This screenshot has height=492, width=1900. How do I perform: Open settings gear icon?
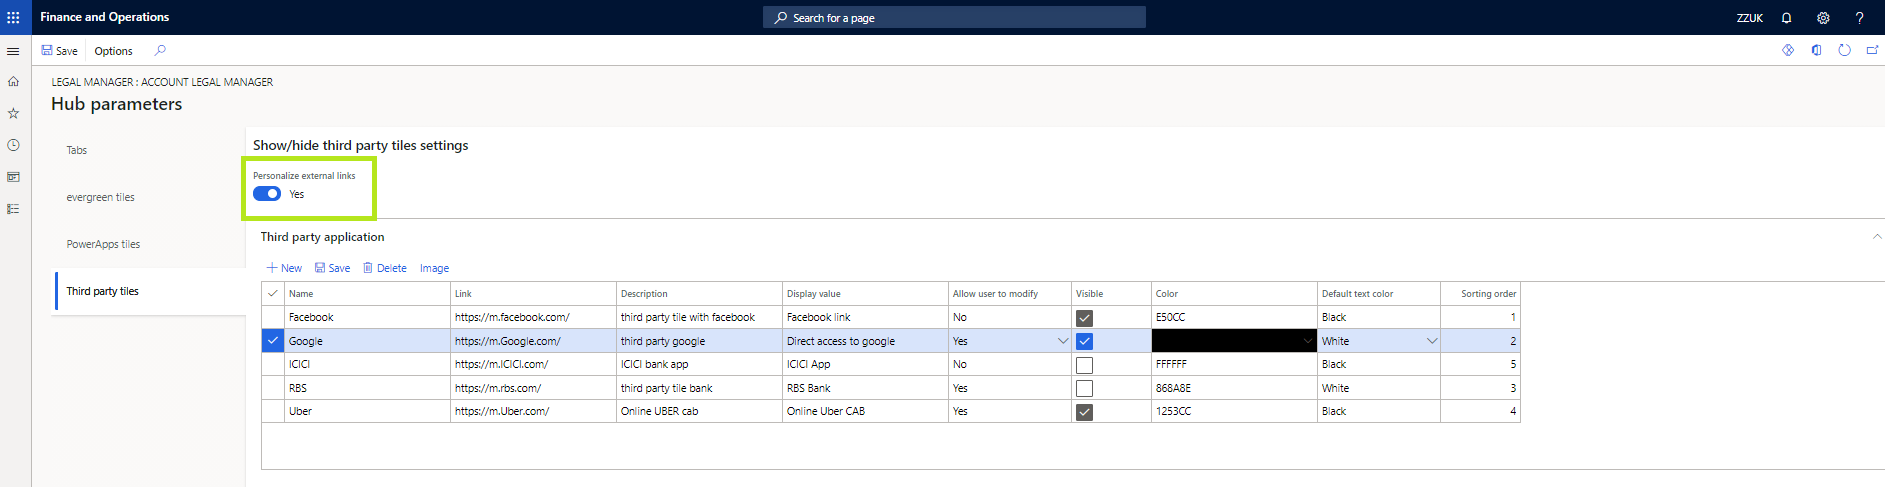(1823, 18)
